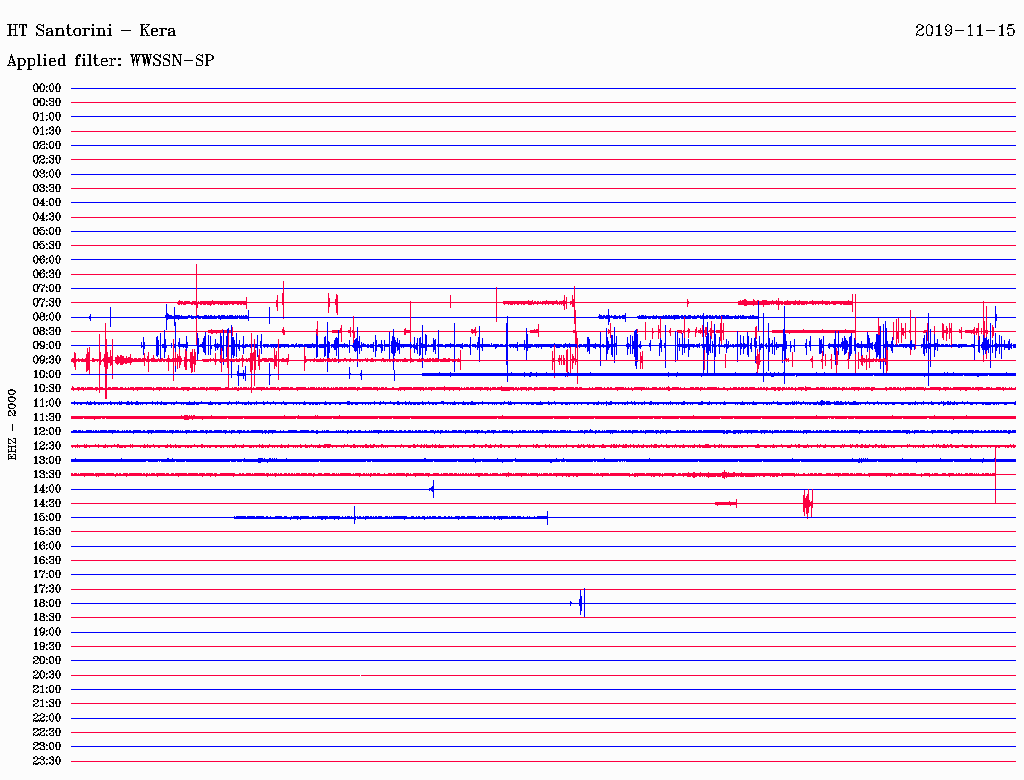Click the blue spike on the 14:00 trace
Viewport: 1024px width, 780px height.
click(x=432, y=489)
